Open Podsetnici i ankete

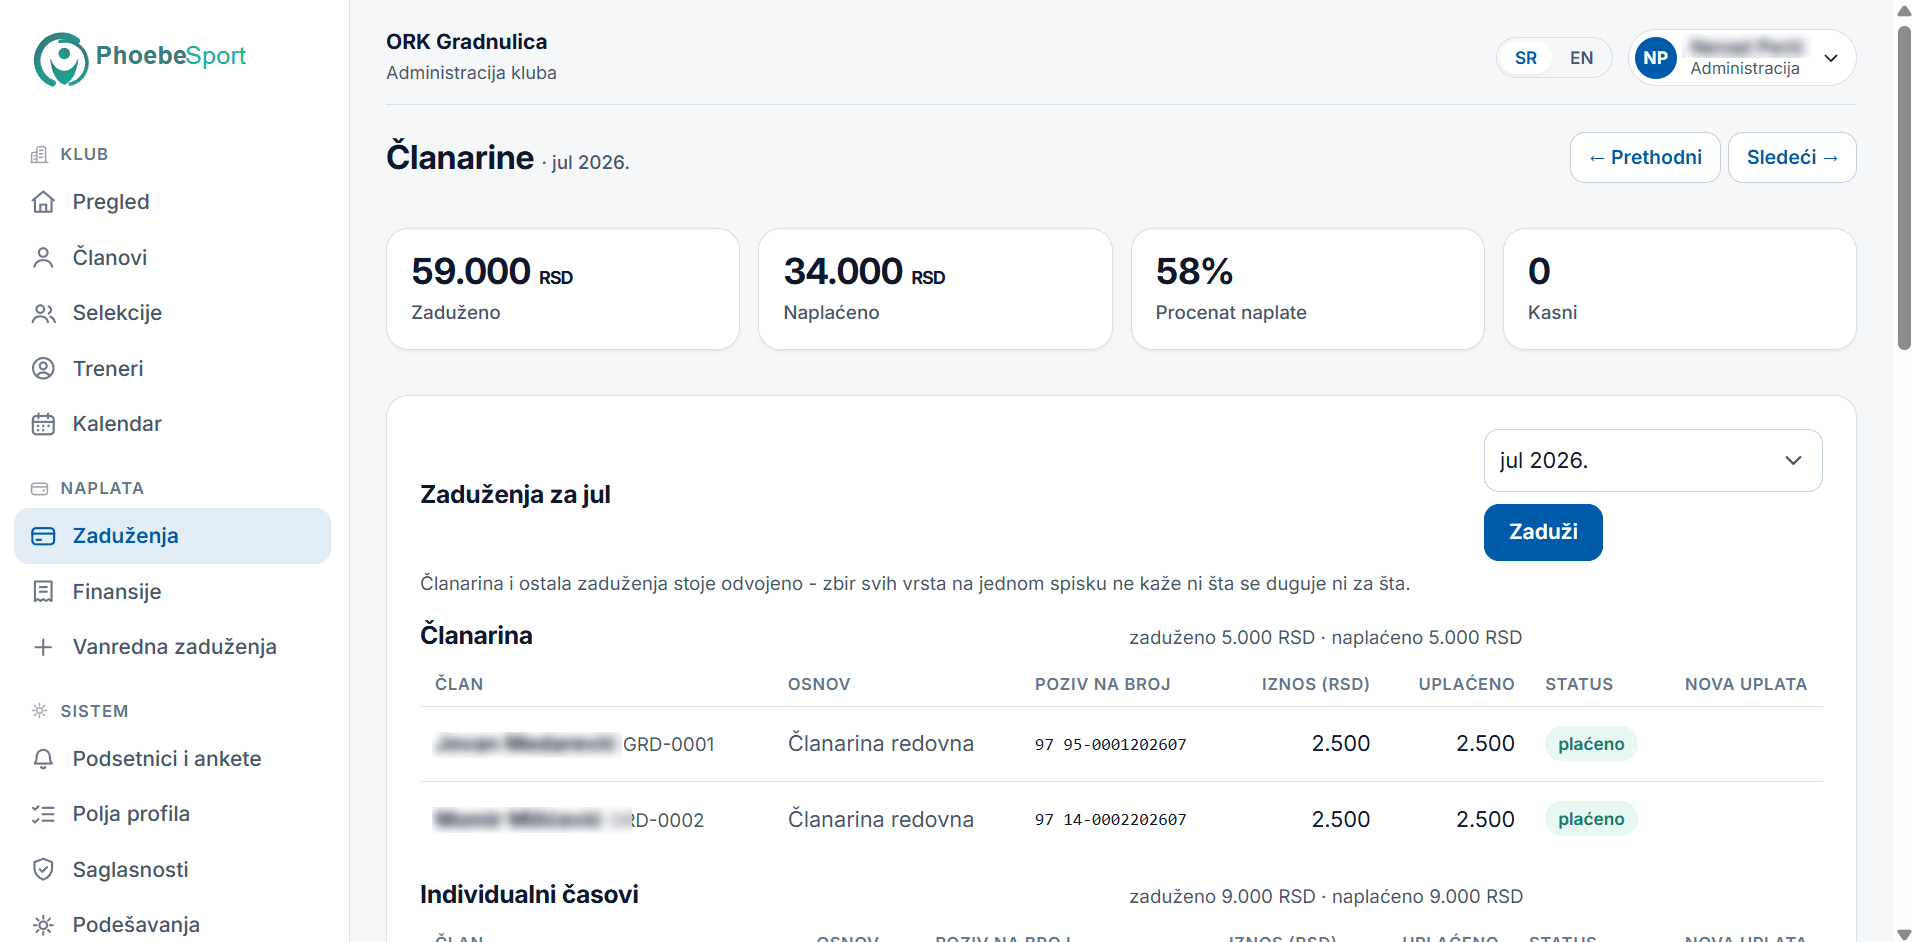pos(172,759)
